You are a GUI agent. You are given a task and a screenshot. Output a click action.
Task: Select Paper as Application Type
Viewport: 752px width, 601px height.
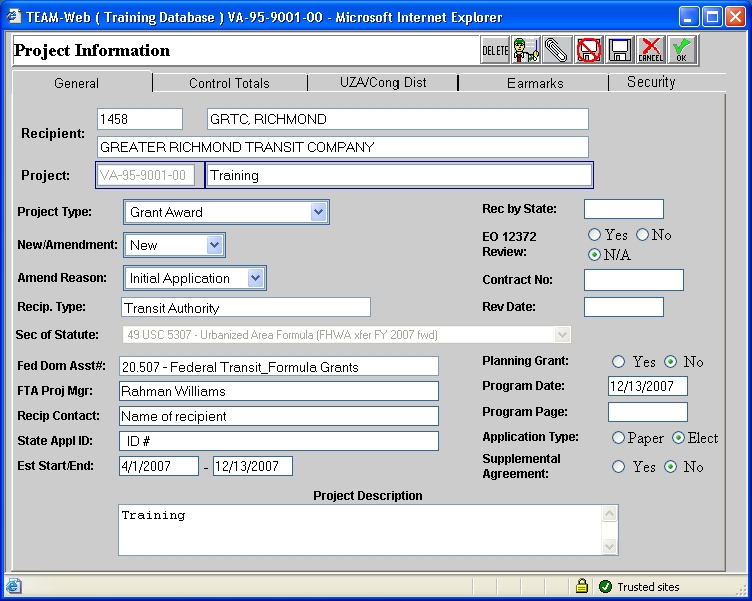pyautogui.click(x=619, y=438)
